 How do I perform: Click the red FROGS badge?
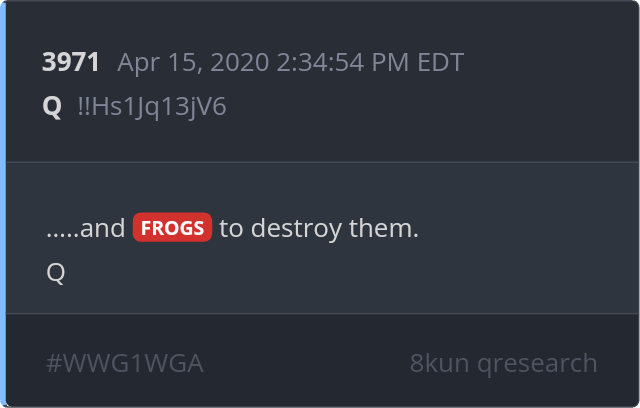point(172,228)
